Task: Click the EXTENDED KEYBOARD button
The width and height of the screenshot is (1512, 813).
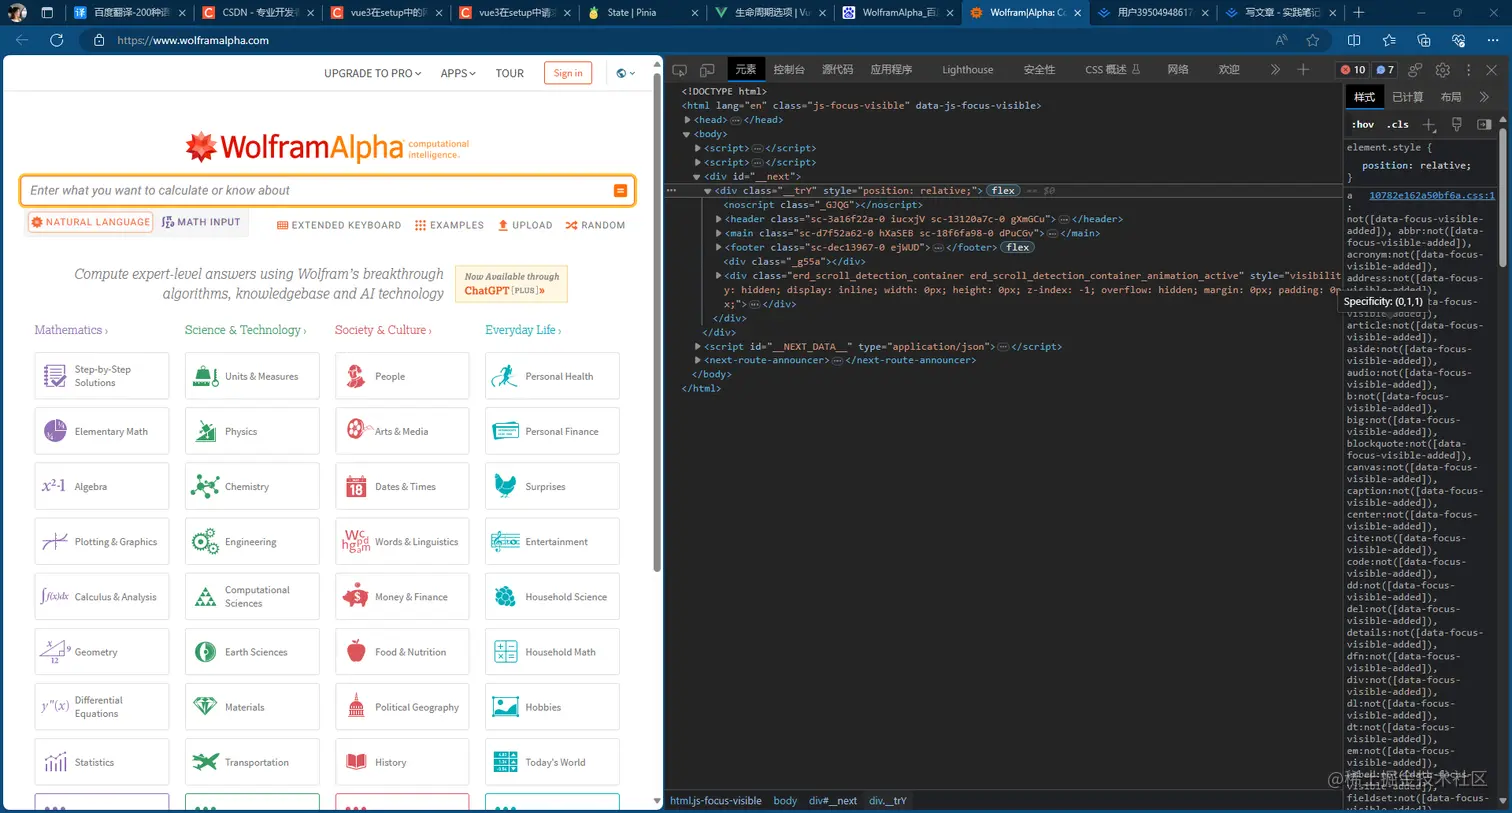Action: click(x=339, y=225)
